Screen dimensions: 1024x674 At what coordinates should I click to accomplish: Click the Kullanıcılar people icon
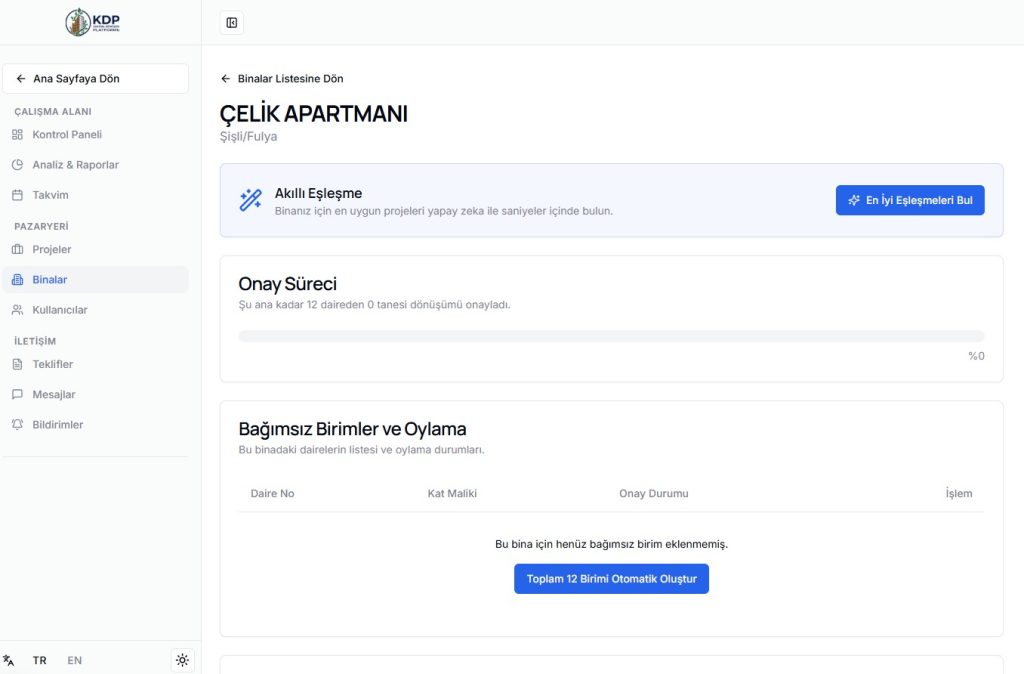pyautogui.click(x=17, y=310)
